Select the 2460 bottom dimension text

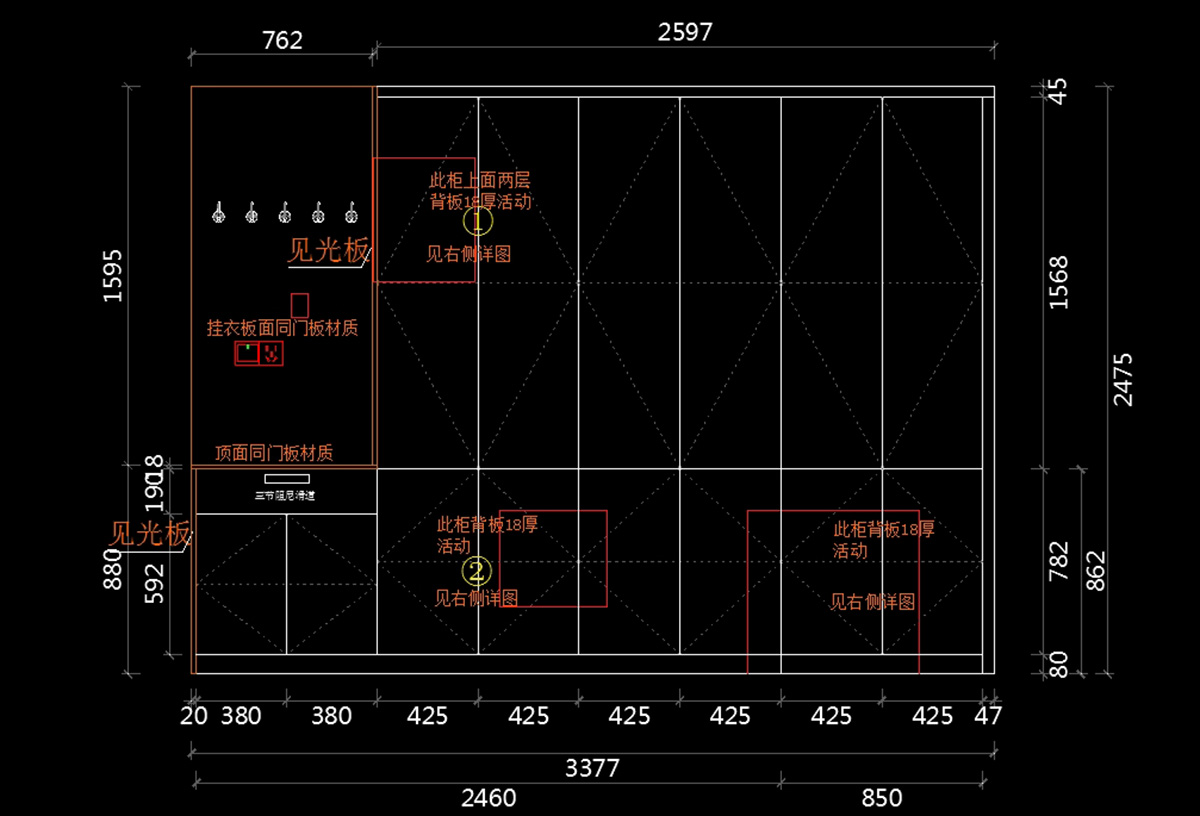488,798
